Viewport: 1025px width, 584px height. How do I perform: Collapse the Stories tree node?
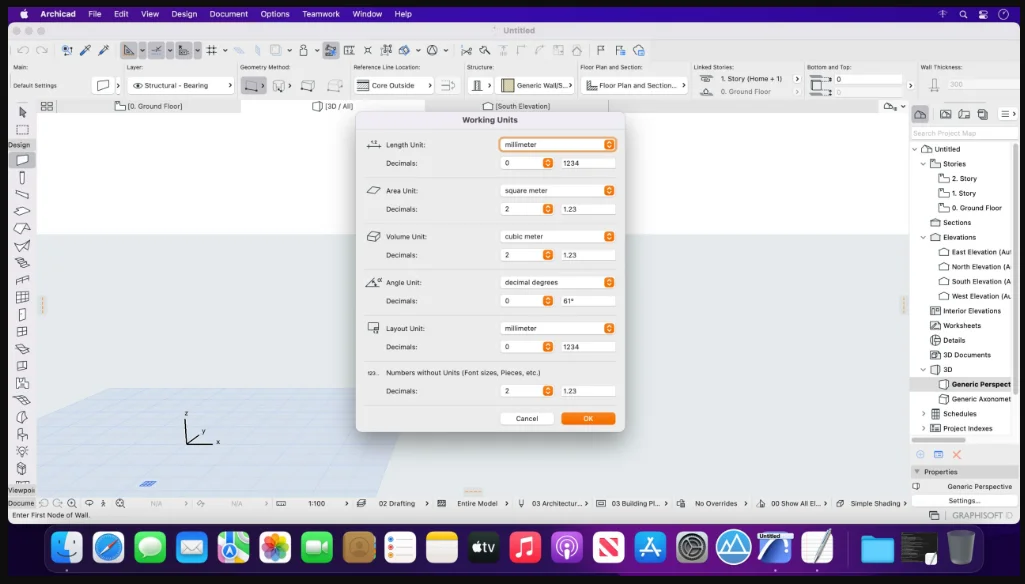pyautogui.click(x=923, y=164)
